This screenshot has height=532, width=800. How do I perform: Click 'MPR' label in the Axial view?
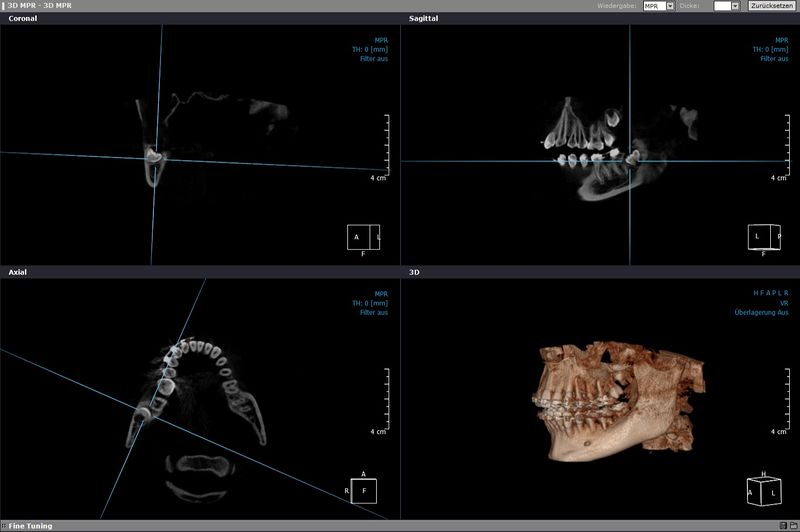(381, 294)
